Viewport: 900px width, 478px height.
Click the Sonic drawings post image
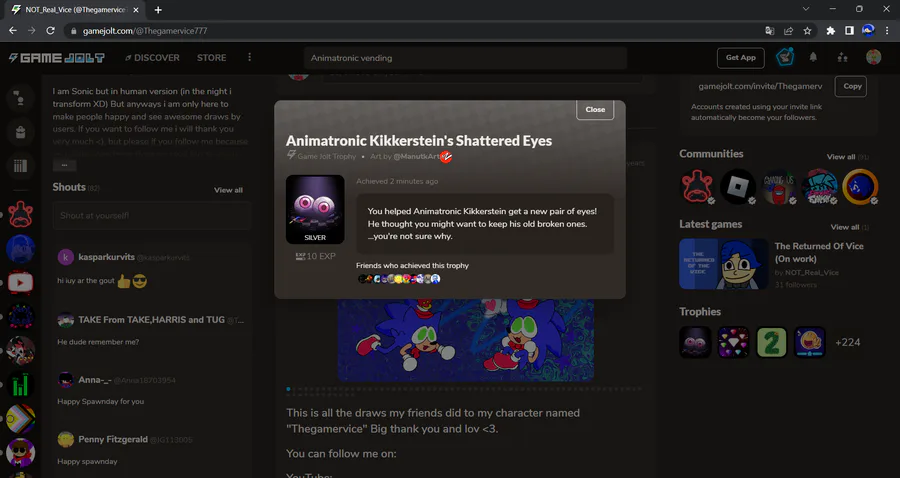tap(465, 340)
